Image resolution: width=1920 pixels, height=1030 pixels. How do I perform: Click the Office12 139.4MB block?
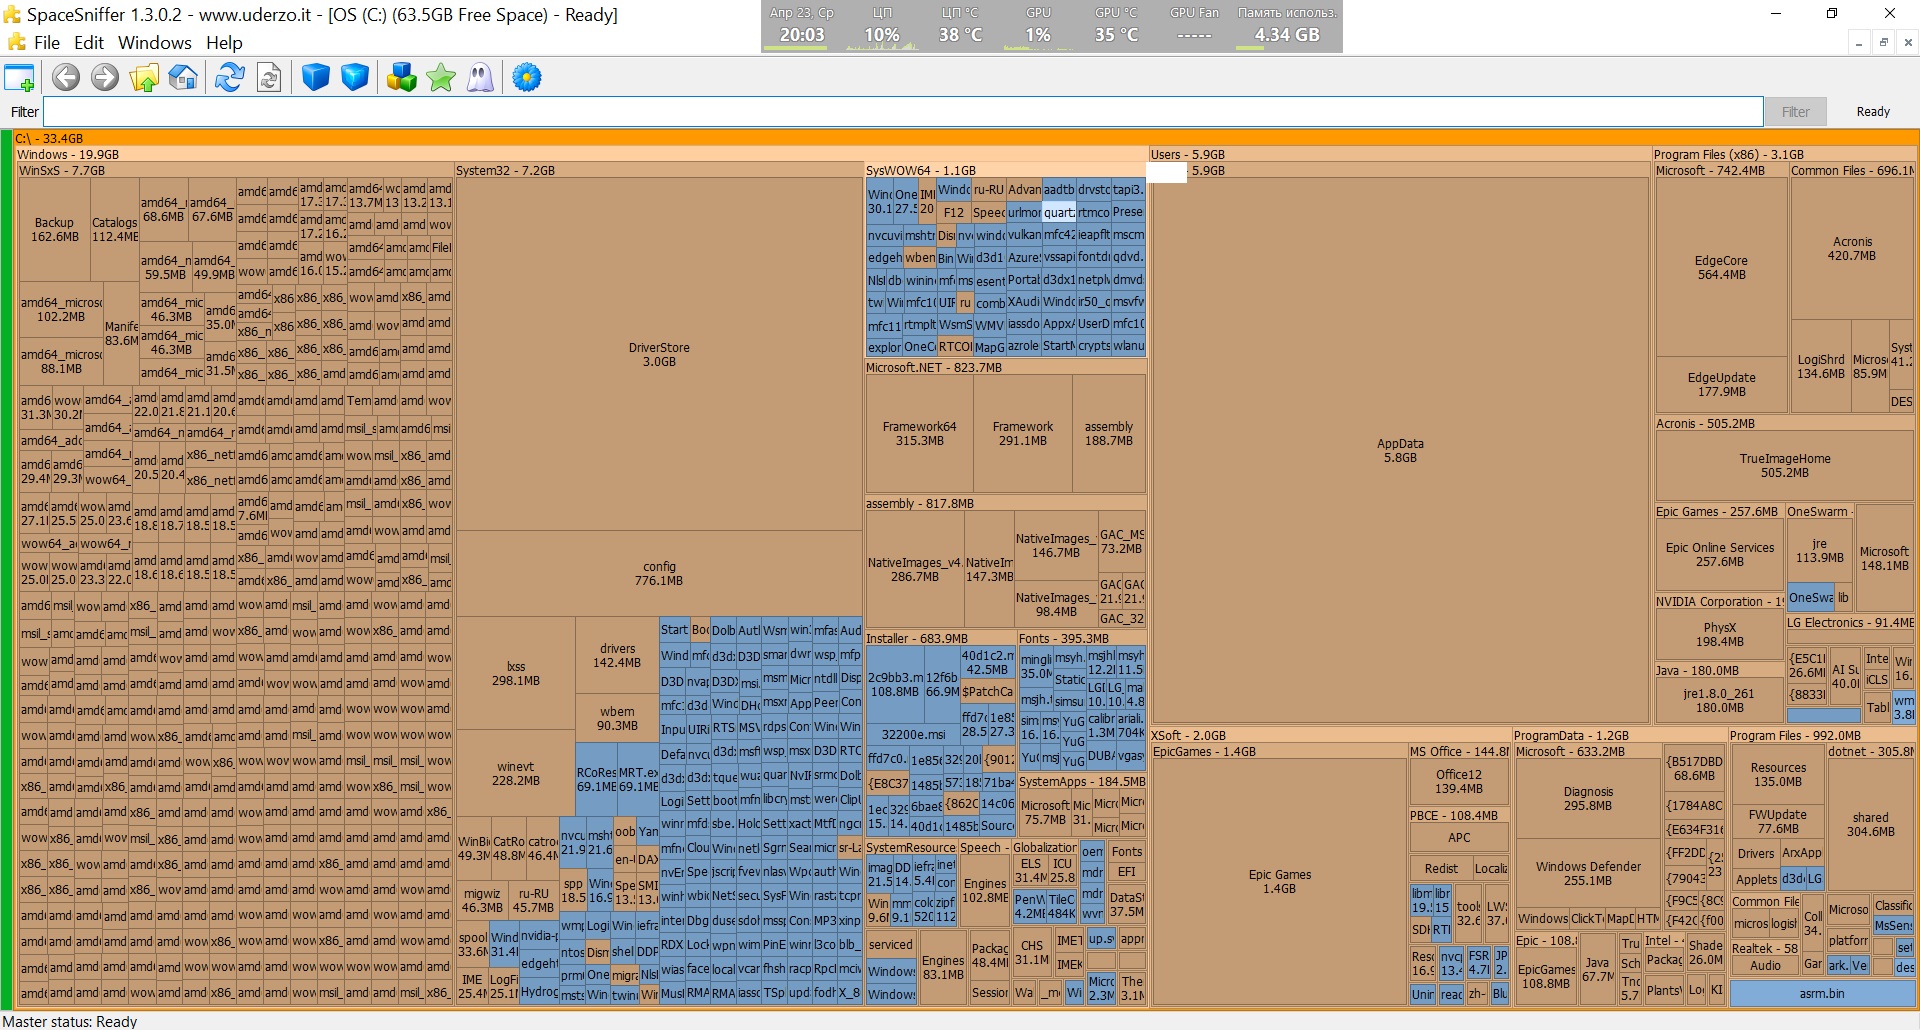coord(1459,781)
